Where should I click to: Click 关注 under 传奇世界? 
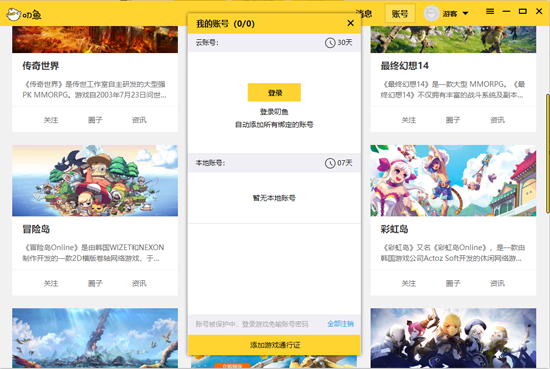(x=51, y=120)
